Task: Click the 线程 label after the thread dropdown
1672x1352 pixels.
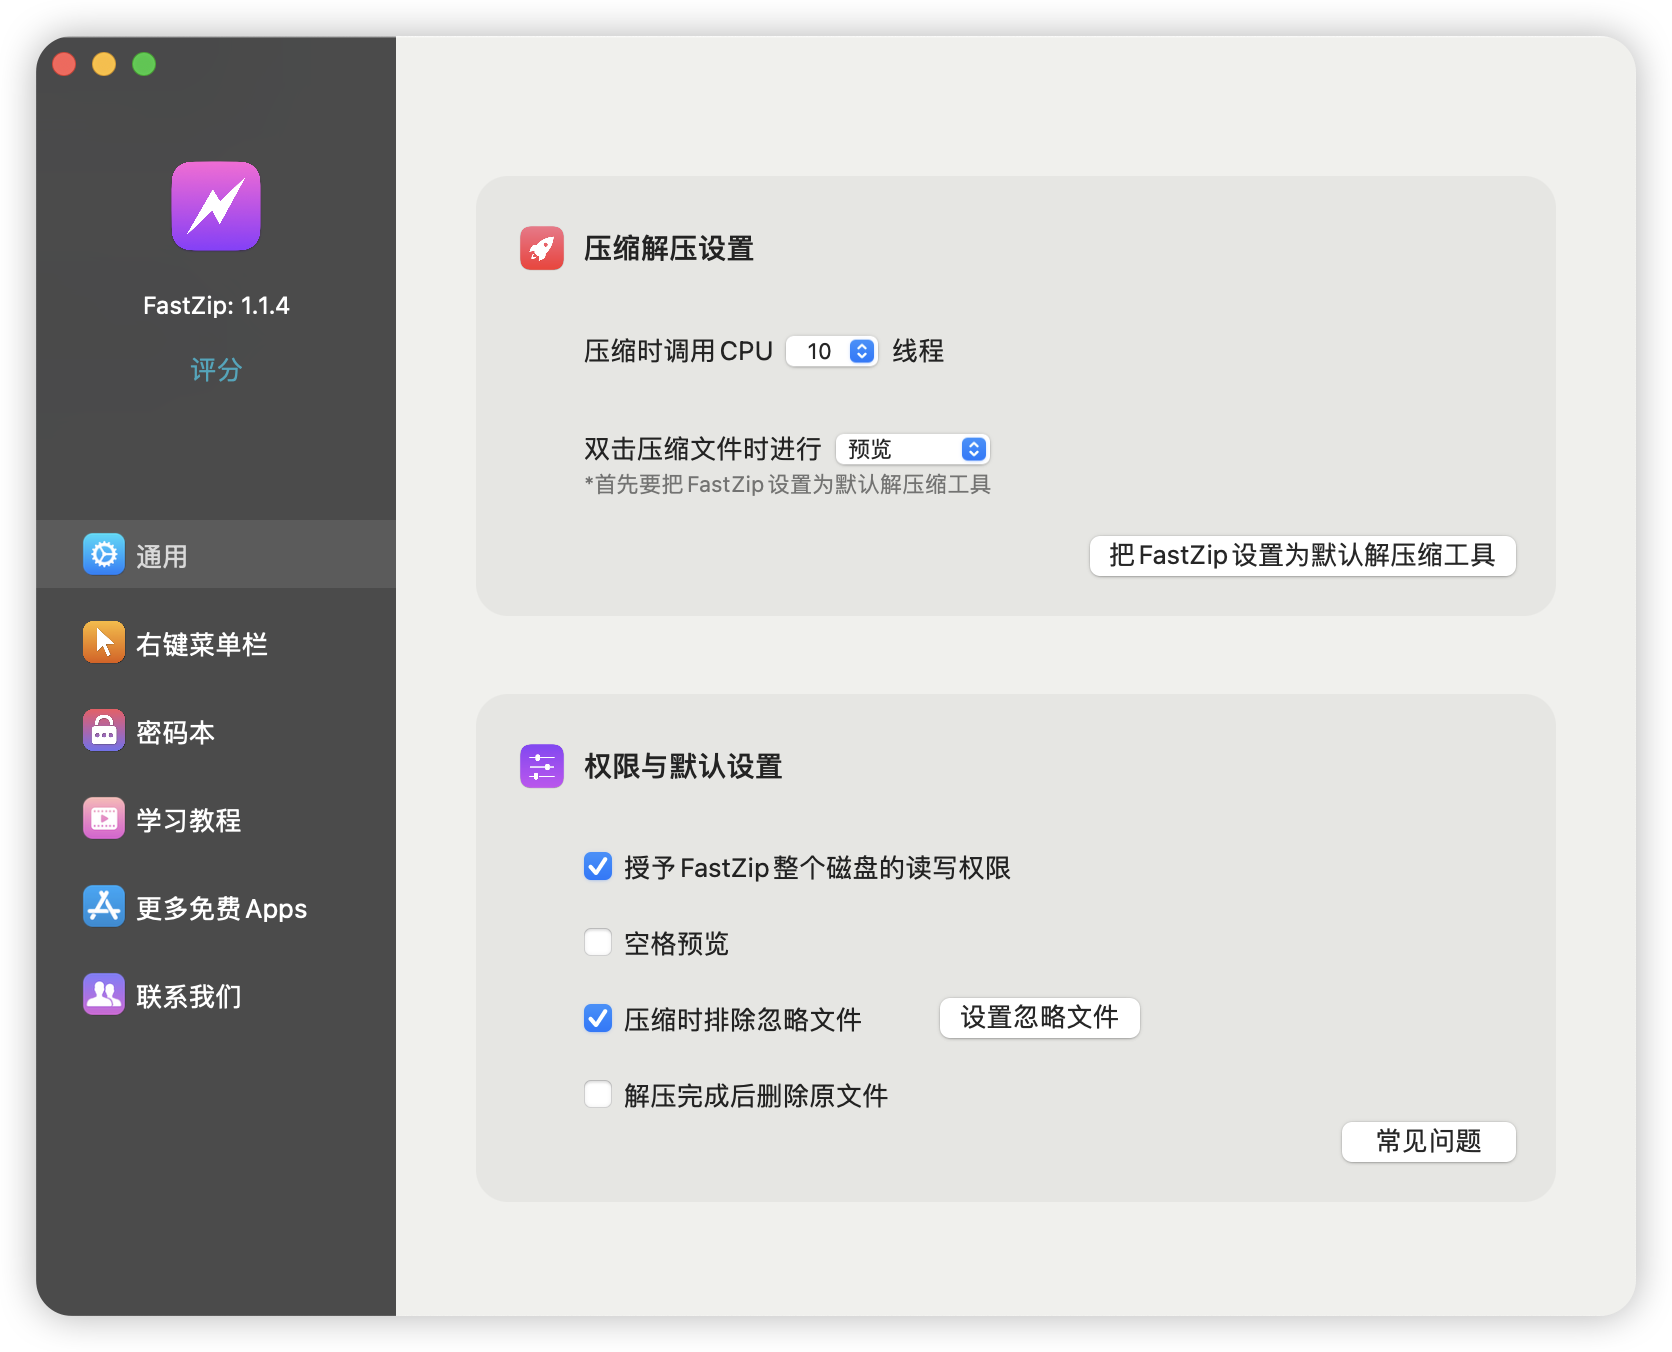Action: pos(918,351)
